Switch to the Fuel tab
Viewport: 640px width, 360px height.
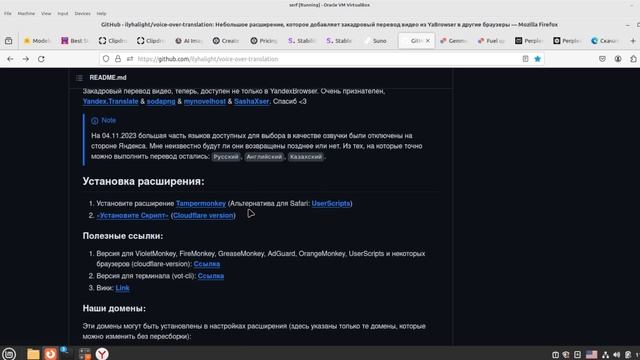coord(491,41)
